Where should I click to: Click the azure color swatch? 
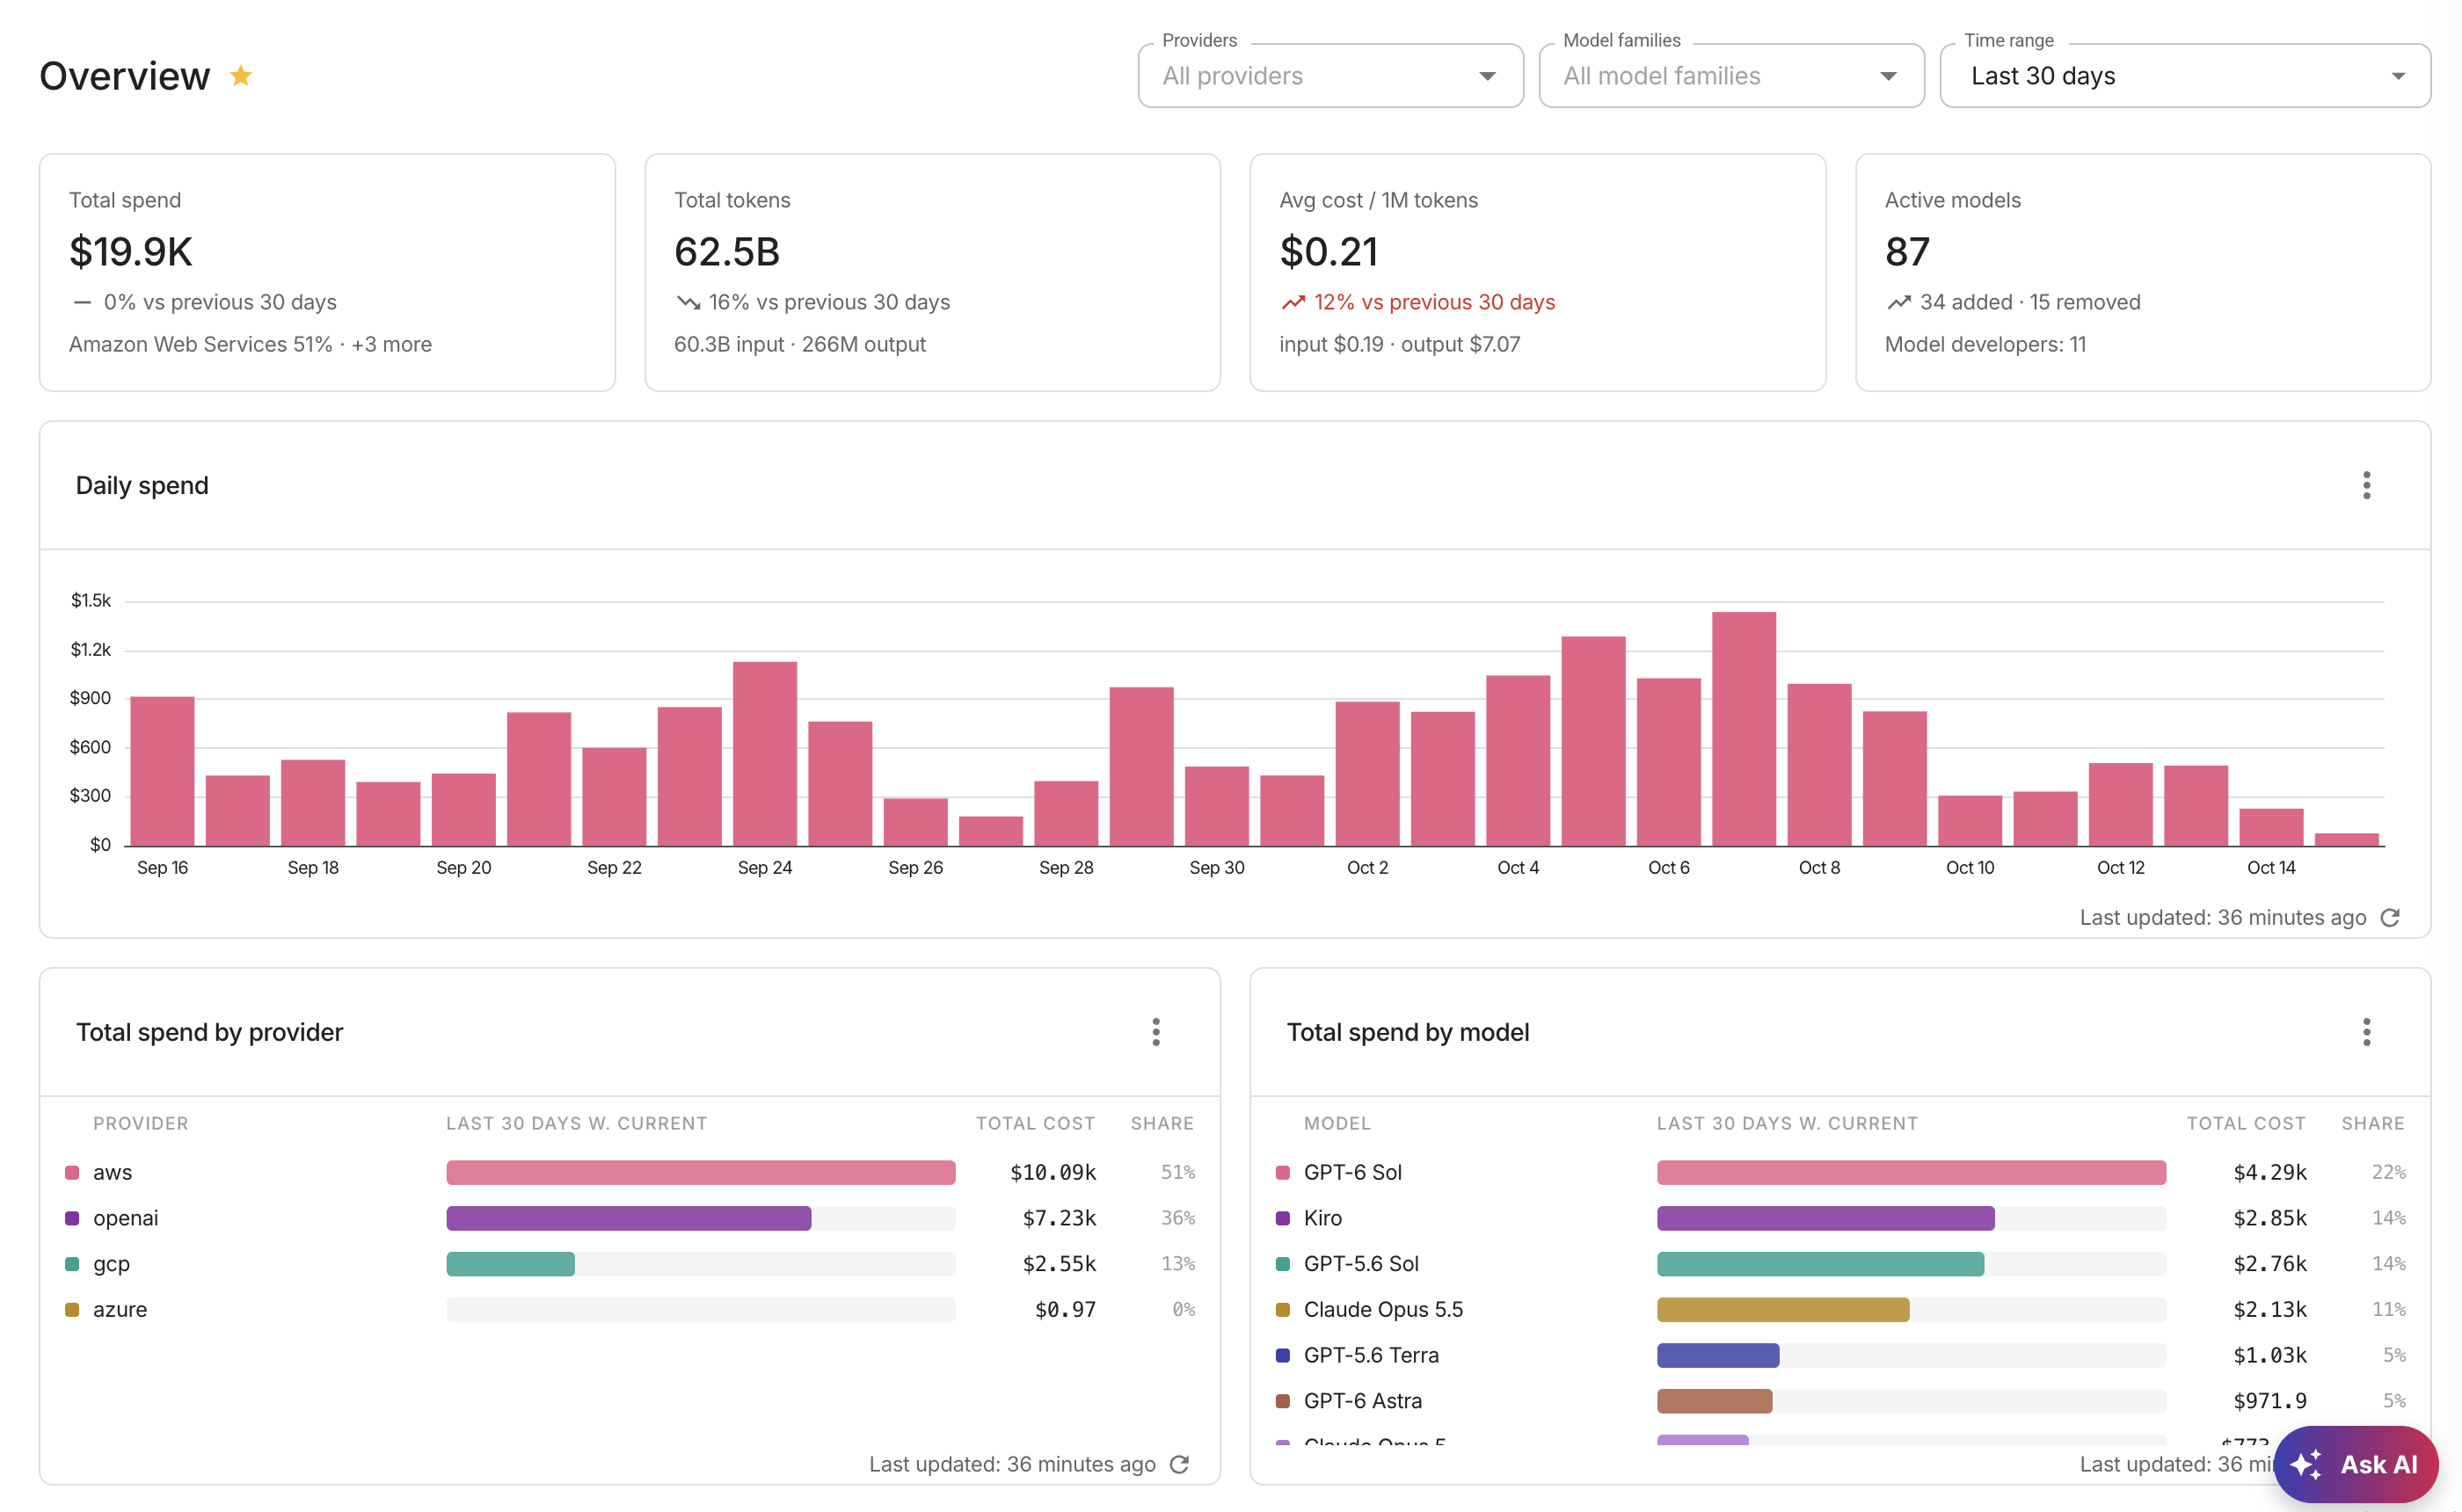click(x=72, y=1309)
